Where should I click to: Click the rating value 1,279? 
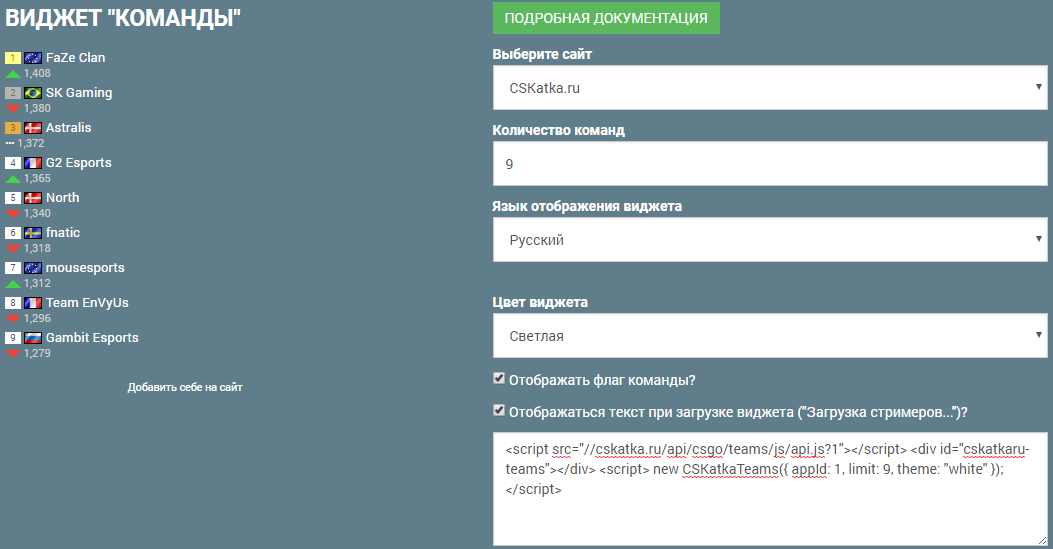(37, 354)
